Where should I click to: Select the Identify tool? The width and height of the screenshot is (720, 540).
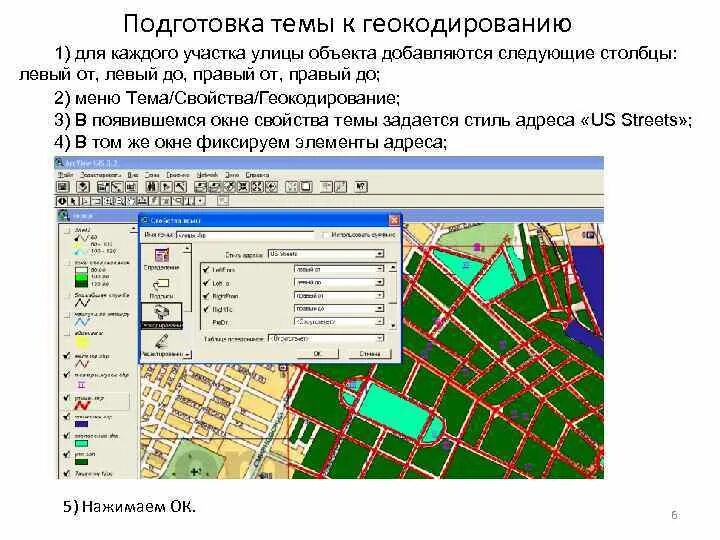point(62,201)
